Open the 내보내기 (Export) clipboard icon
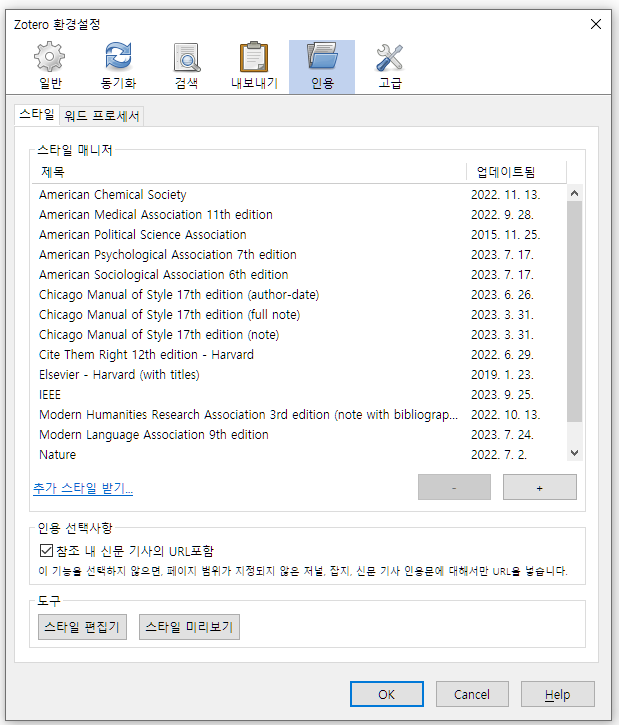This screenshot has height=725, width=619. pyautogui.click(x=254, y=67)
